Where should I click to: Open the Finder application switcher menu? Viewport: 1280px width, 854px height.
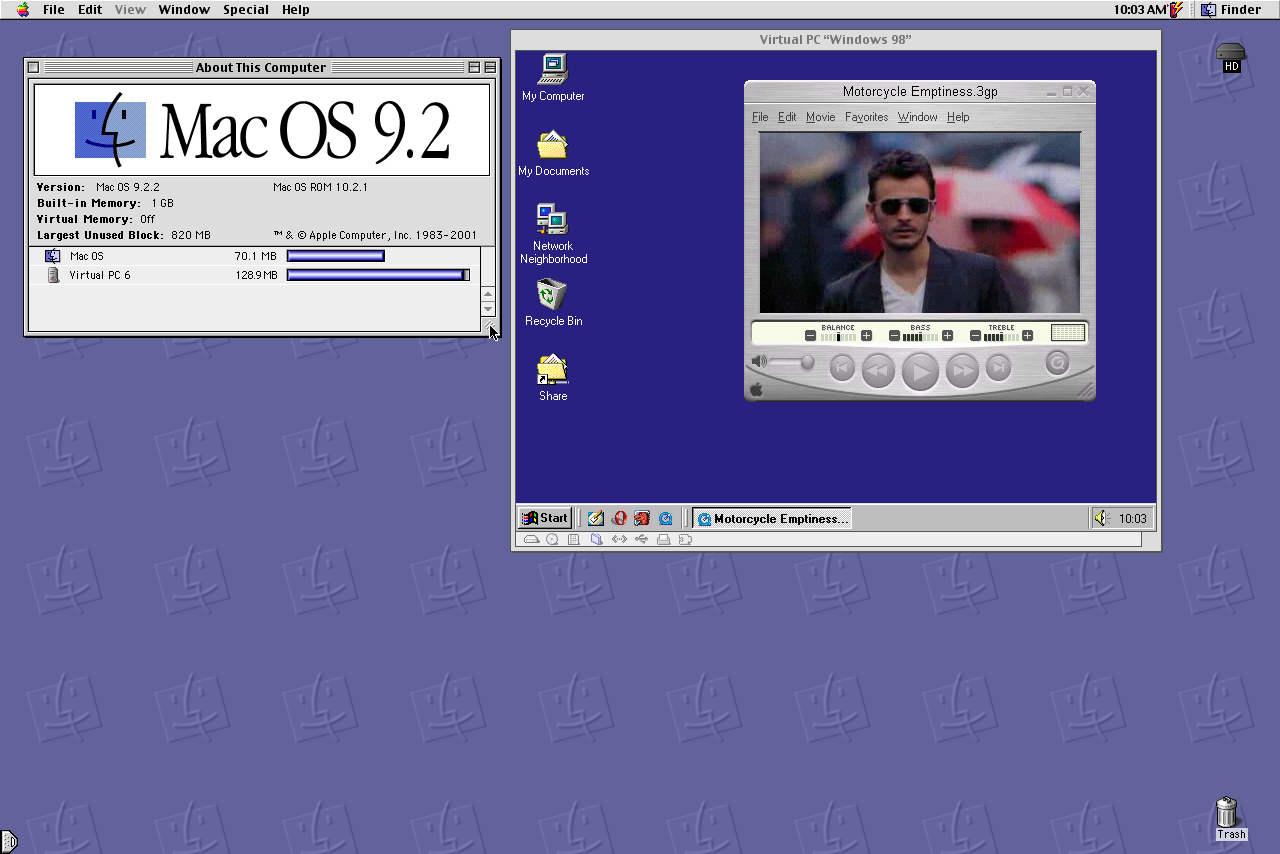tap(1231, 10)
